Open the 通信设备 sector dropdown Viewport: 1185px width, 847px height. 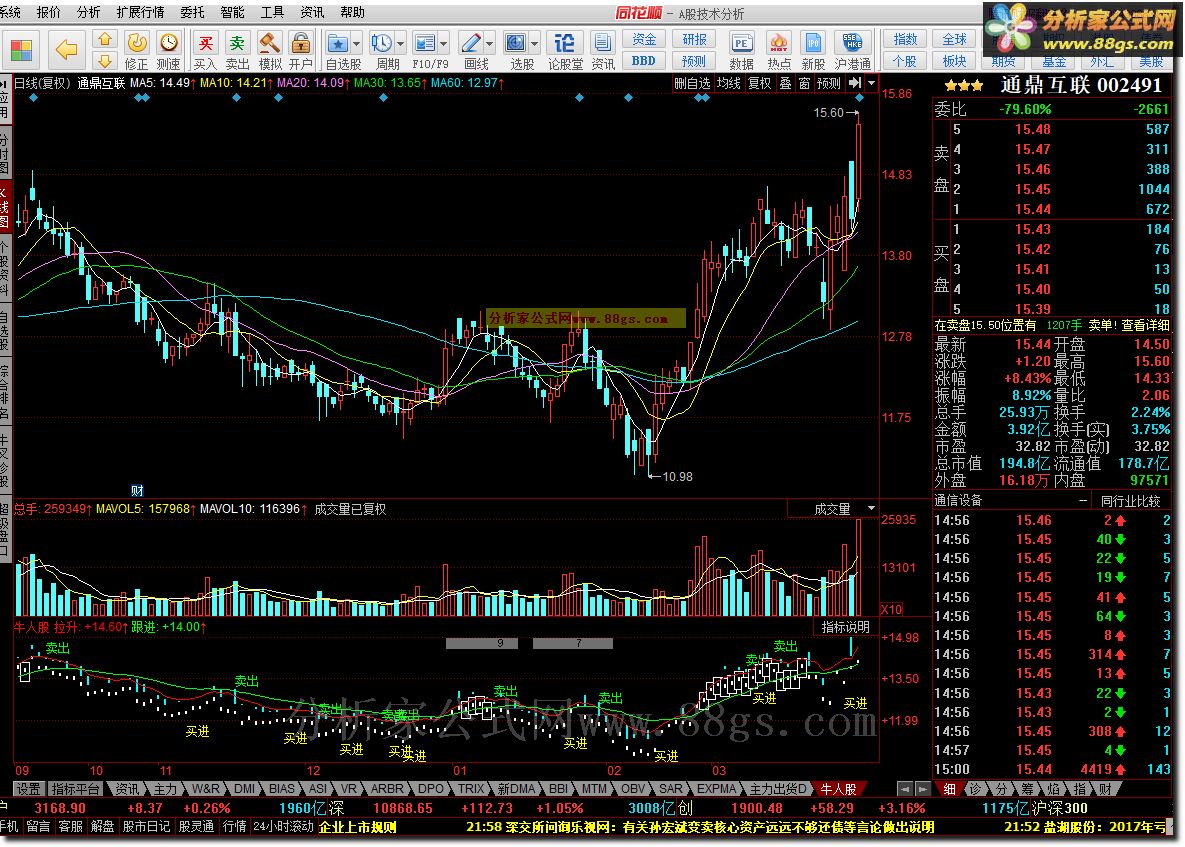click(x=1083, y=500)
